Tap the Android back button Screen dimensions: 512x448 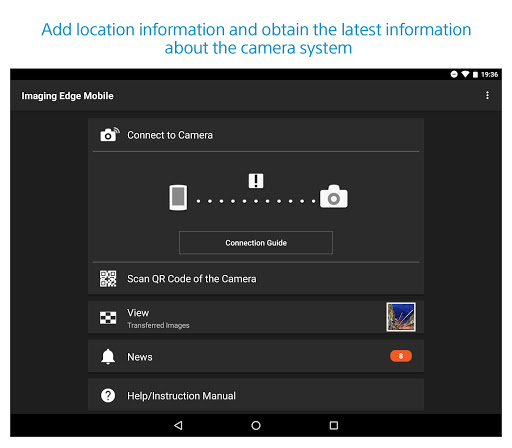178,425
